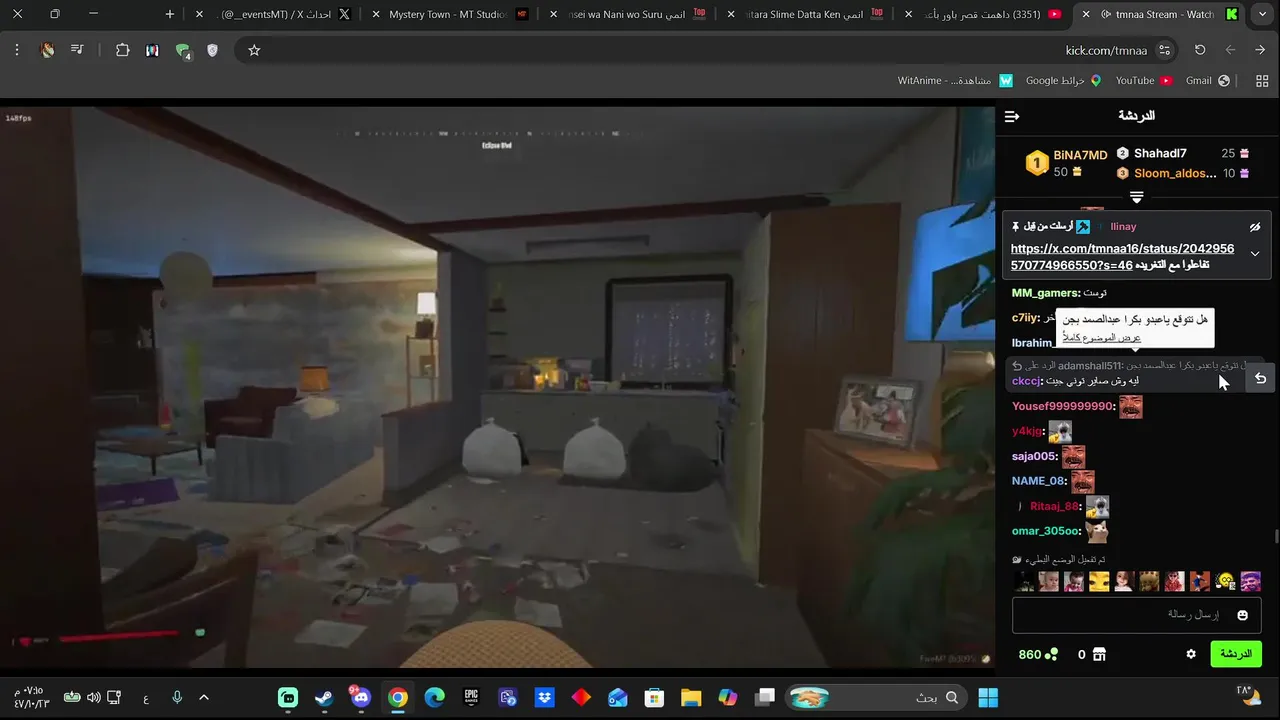Go back to previous page
Screen dimensions: 1280x720
coord(1260,50)
